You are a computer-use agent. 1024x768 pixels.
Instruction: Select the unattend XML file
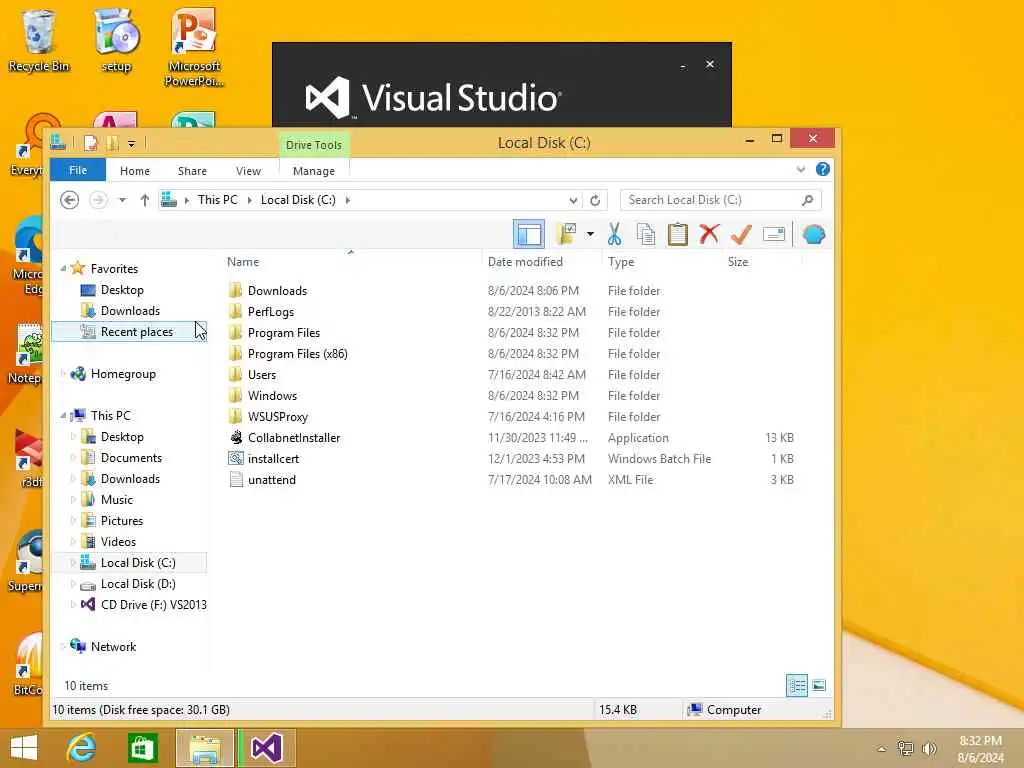pyautogui.click(x=272, y=479)
